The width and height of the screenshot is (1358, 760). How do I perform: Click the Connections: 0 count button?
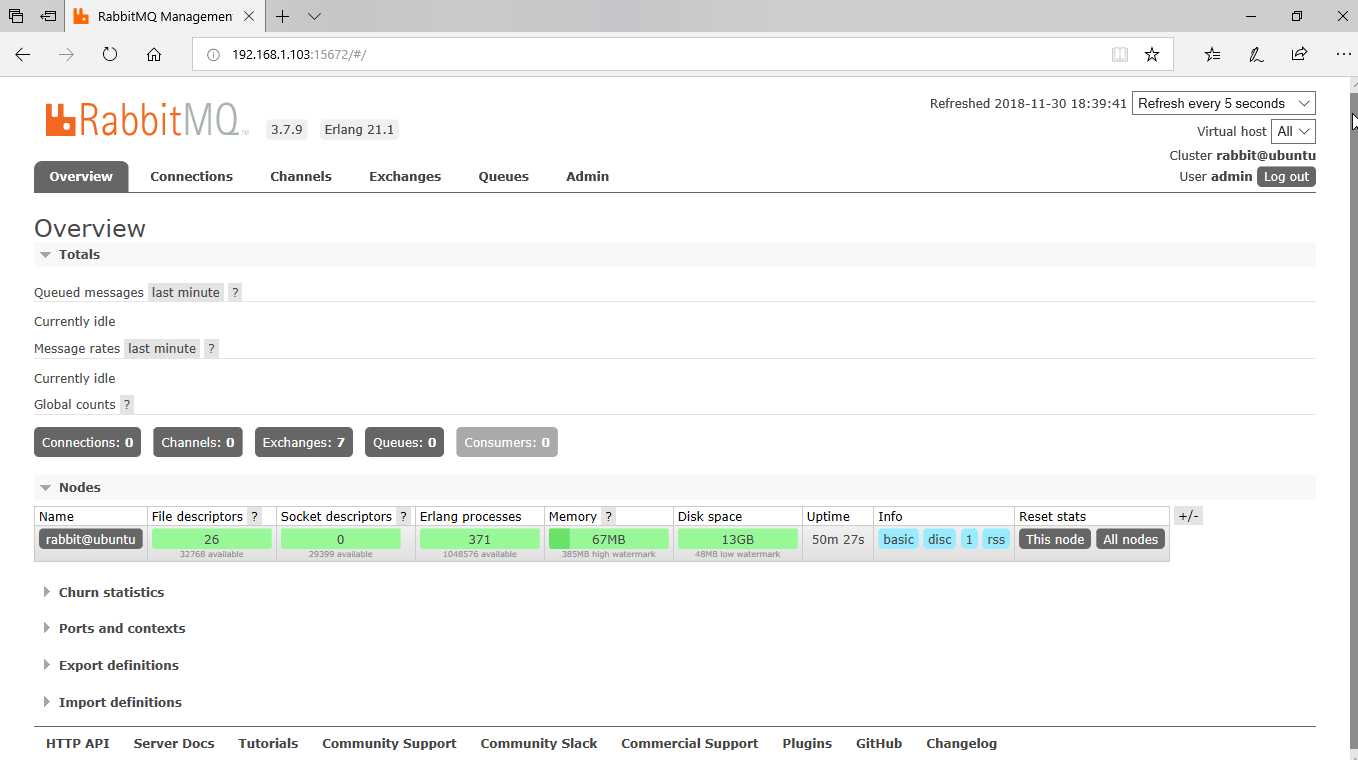tap(87, 443)
